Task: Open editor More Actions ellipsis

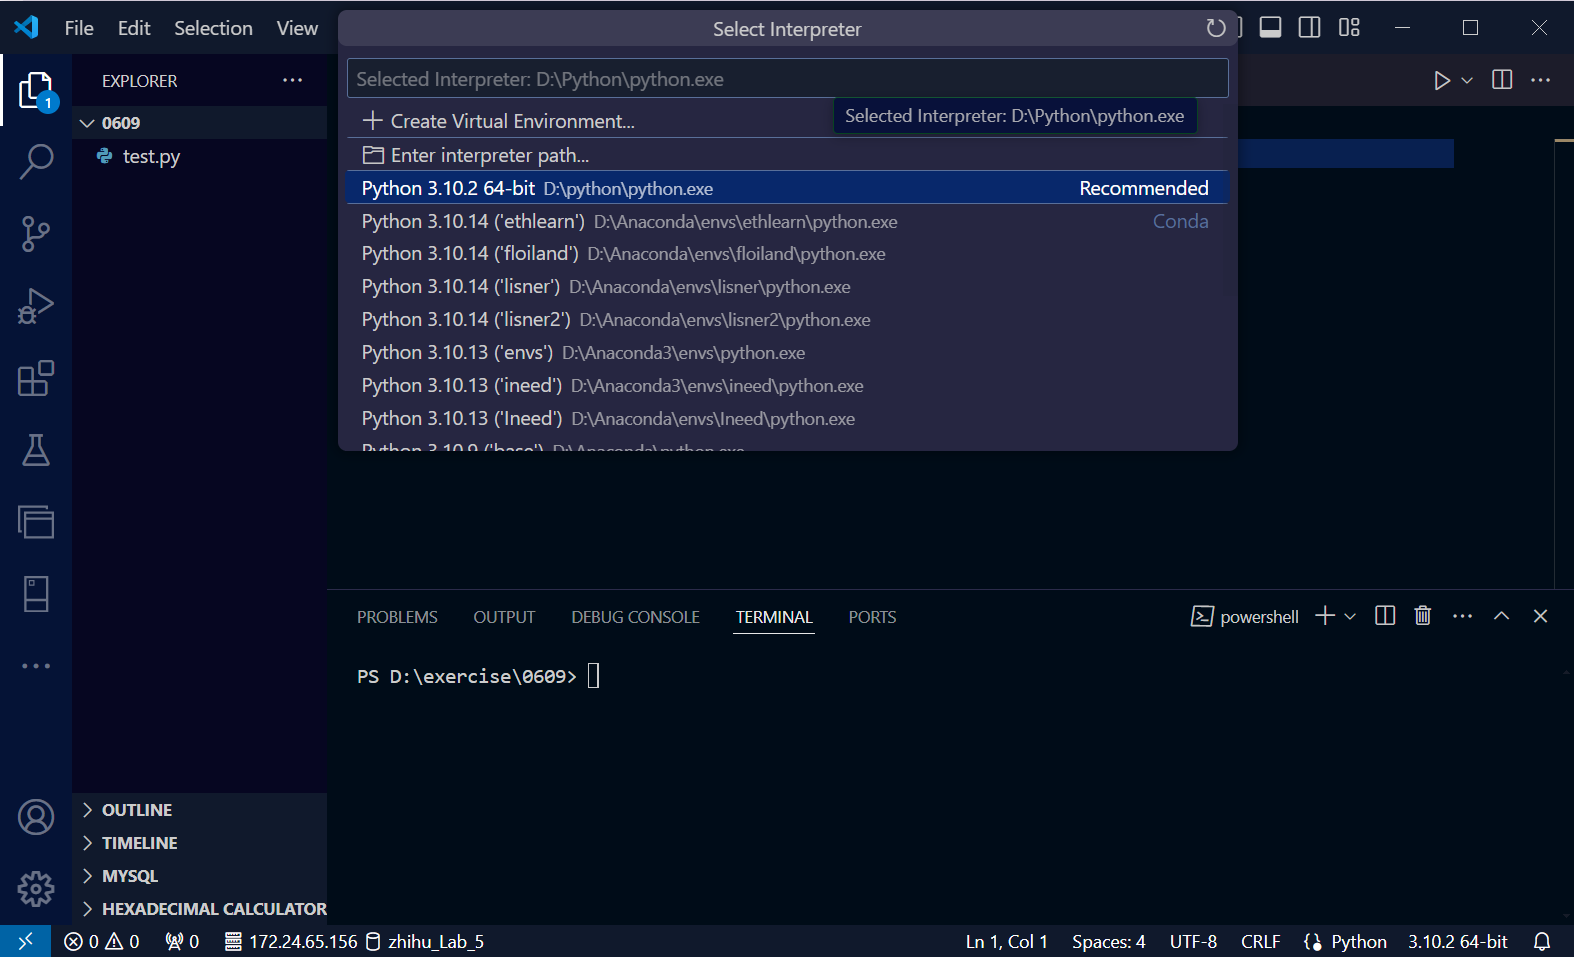Action: 1541,80
